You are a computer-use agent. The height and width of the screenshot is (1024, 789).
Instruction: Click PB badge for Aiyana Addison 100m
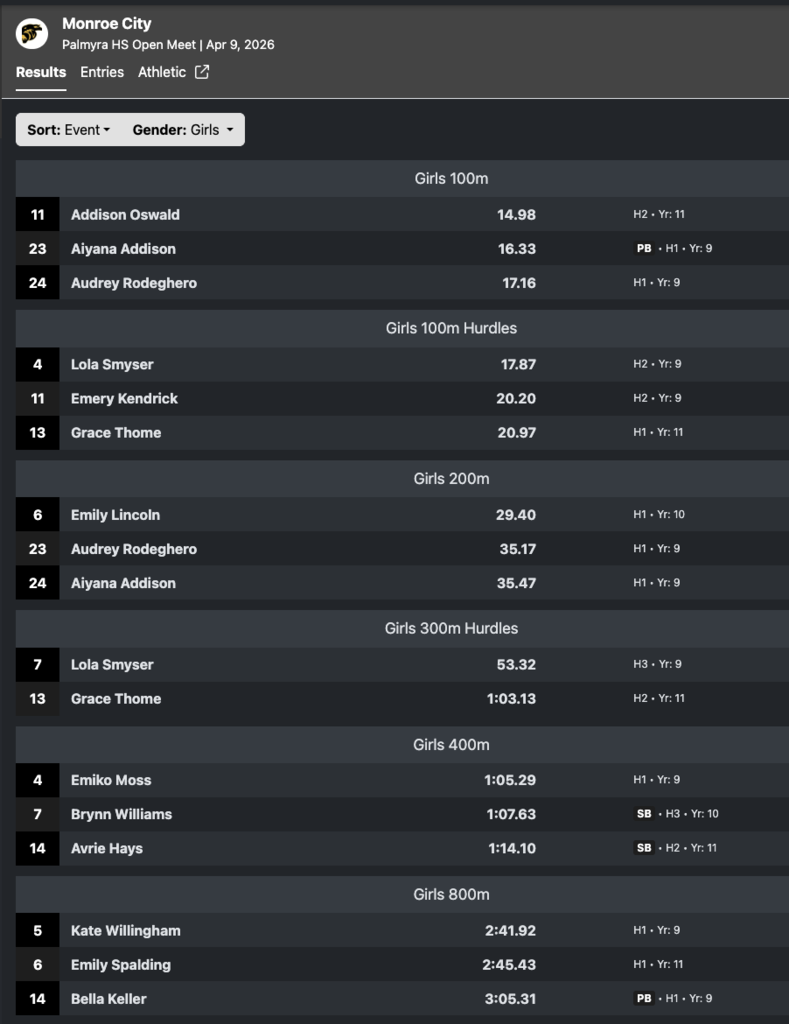(x=644, y=249)
